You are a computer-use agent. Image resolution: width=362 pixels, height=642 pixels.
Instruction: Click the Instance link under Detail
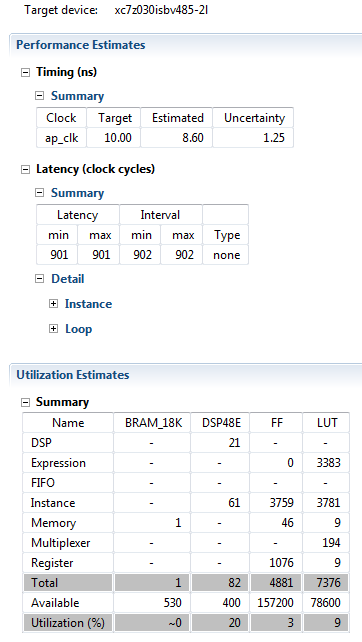point(88,304)
